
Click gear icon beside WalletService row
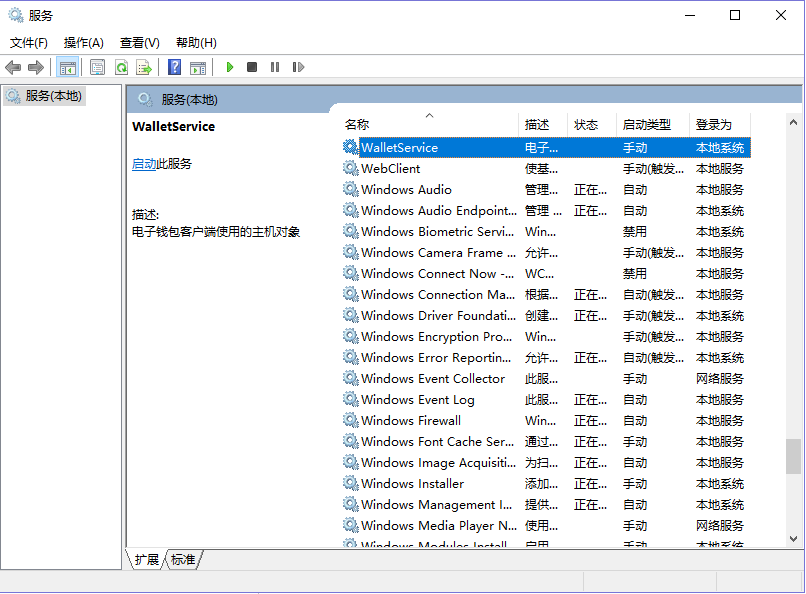[351, 147]
